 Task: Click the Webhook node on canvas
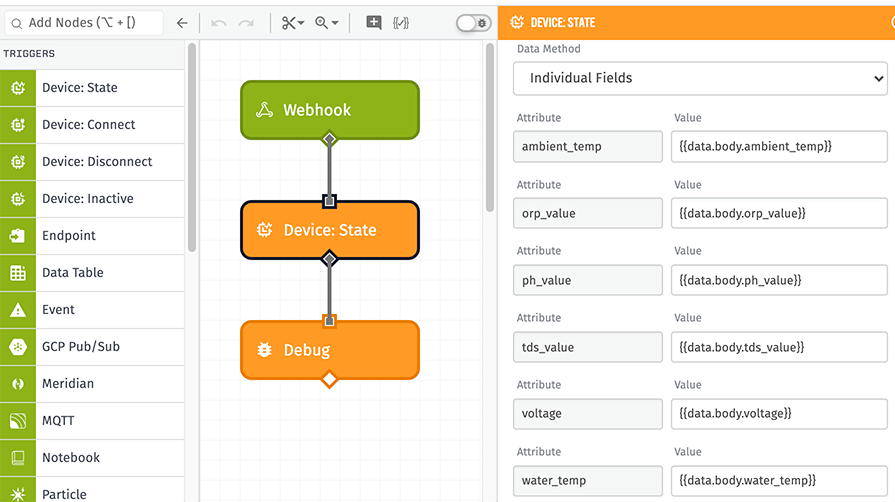[329, 110]
